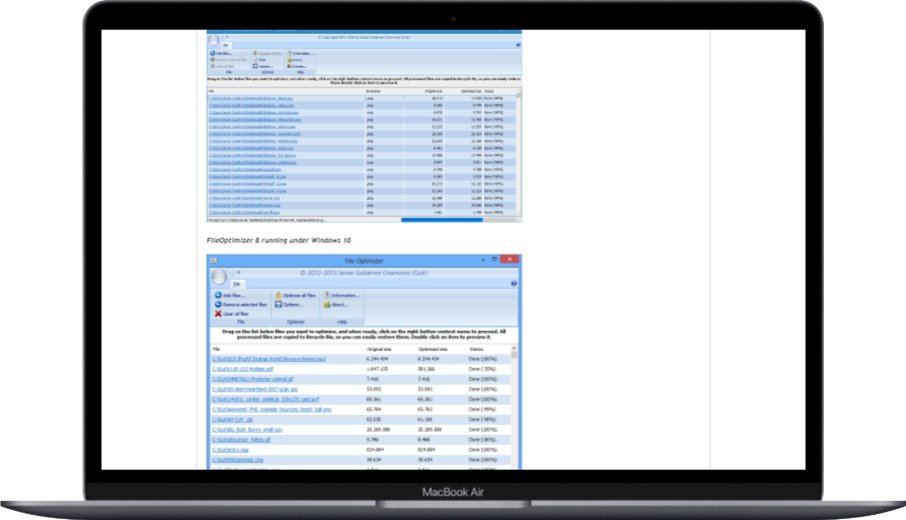Click Information icon in upper FileOptimizer screenshot
The image size is (906, 520).
click(x=289, y=53)
